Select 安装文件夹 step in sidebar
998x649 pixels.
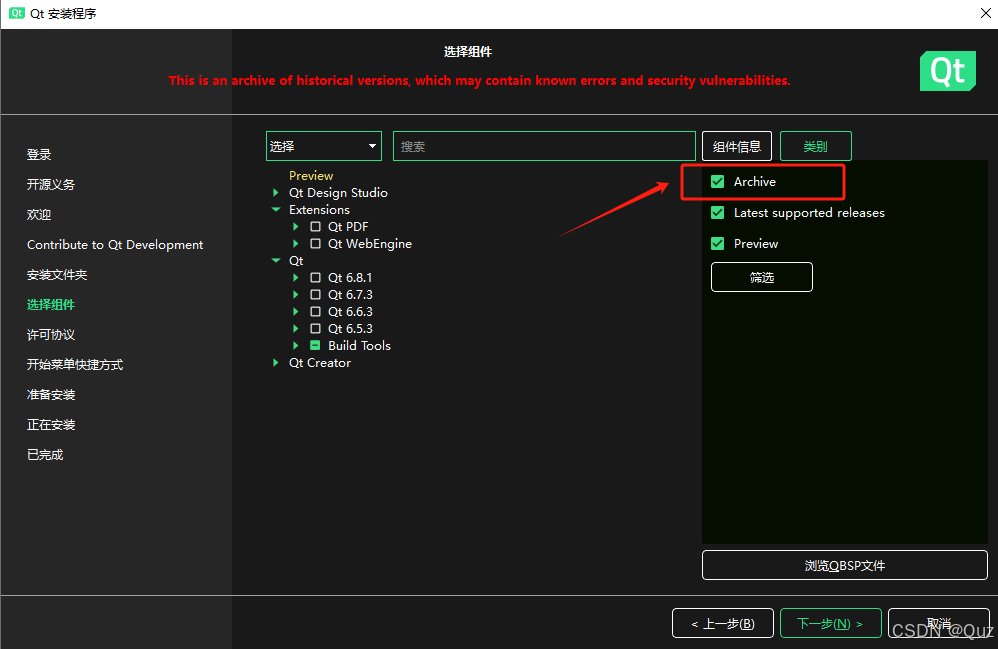pos(57,275)
